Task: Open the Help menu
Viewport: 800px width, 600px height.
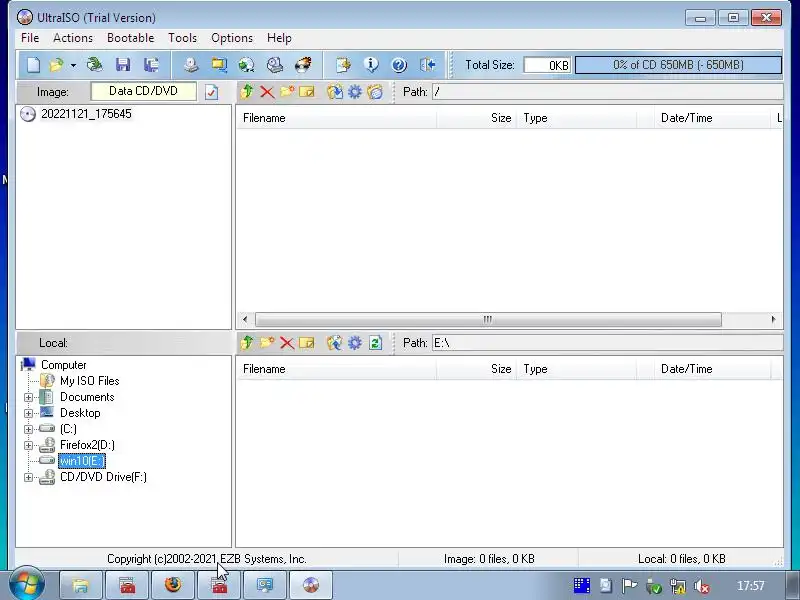Action: click(279, 38)
